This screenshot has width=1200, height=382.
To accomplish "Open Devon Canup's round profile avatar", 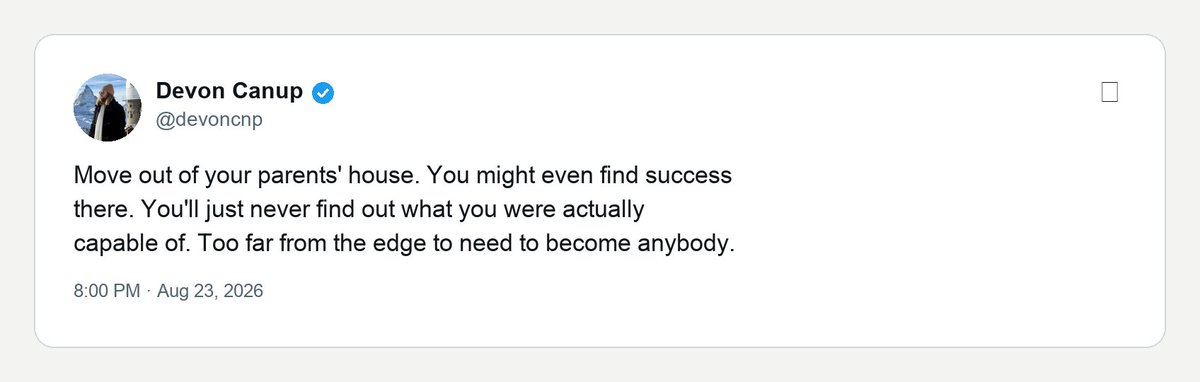I will point(108,107).
